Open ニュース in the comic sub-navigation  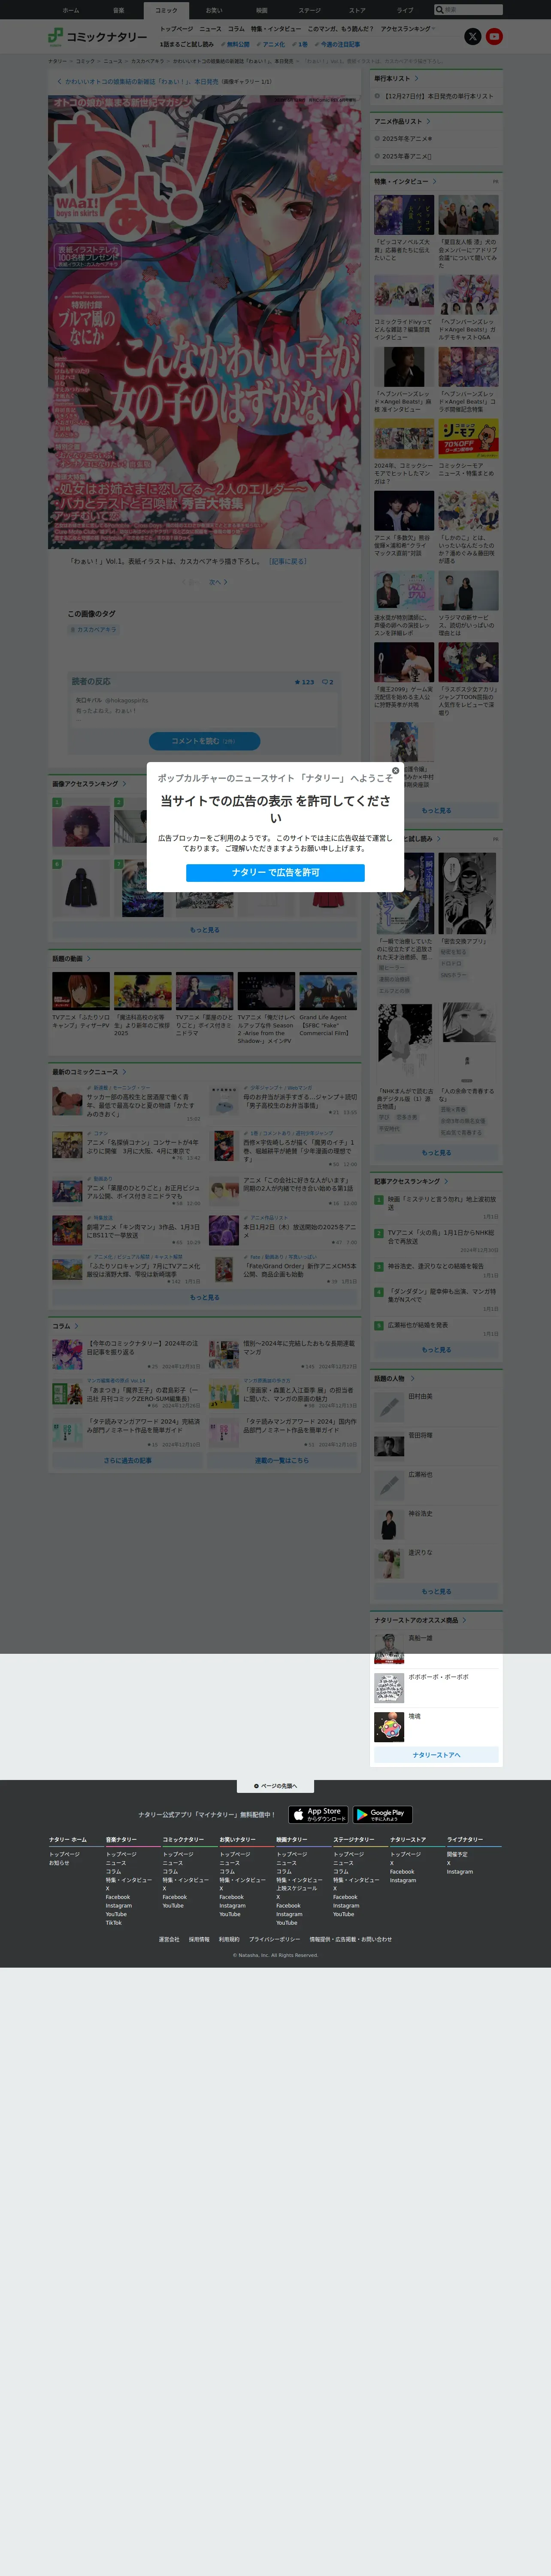210,29
